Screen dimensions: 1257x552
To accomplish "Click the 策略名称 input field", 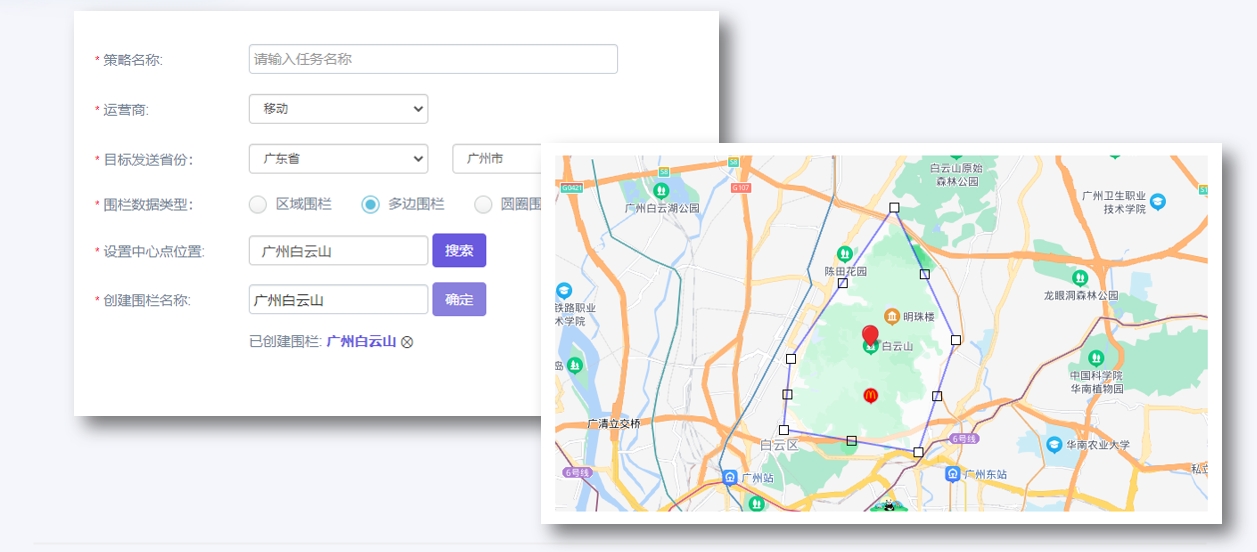I will click(433, 59).
